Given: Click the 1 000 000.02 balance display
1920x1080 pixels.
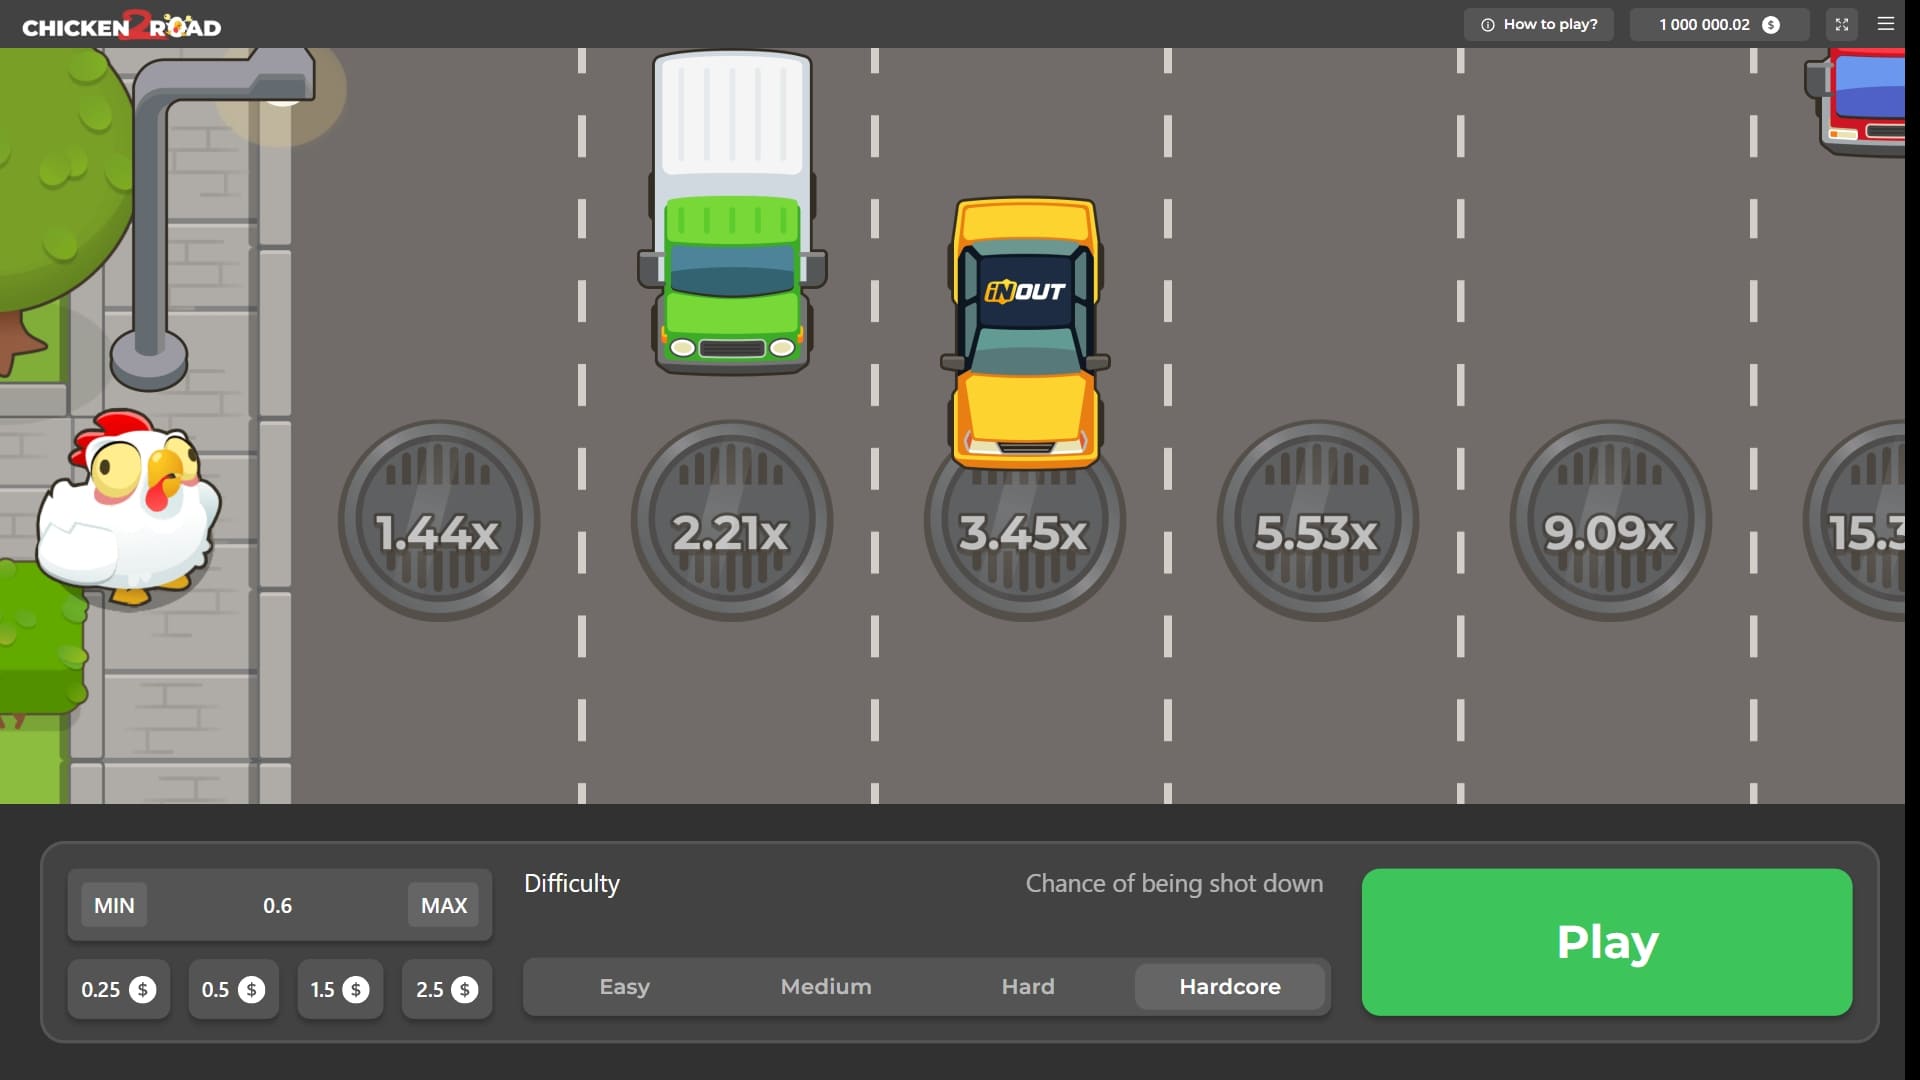Looking at the screenshot, I should point(1720,24).
